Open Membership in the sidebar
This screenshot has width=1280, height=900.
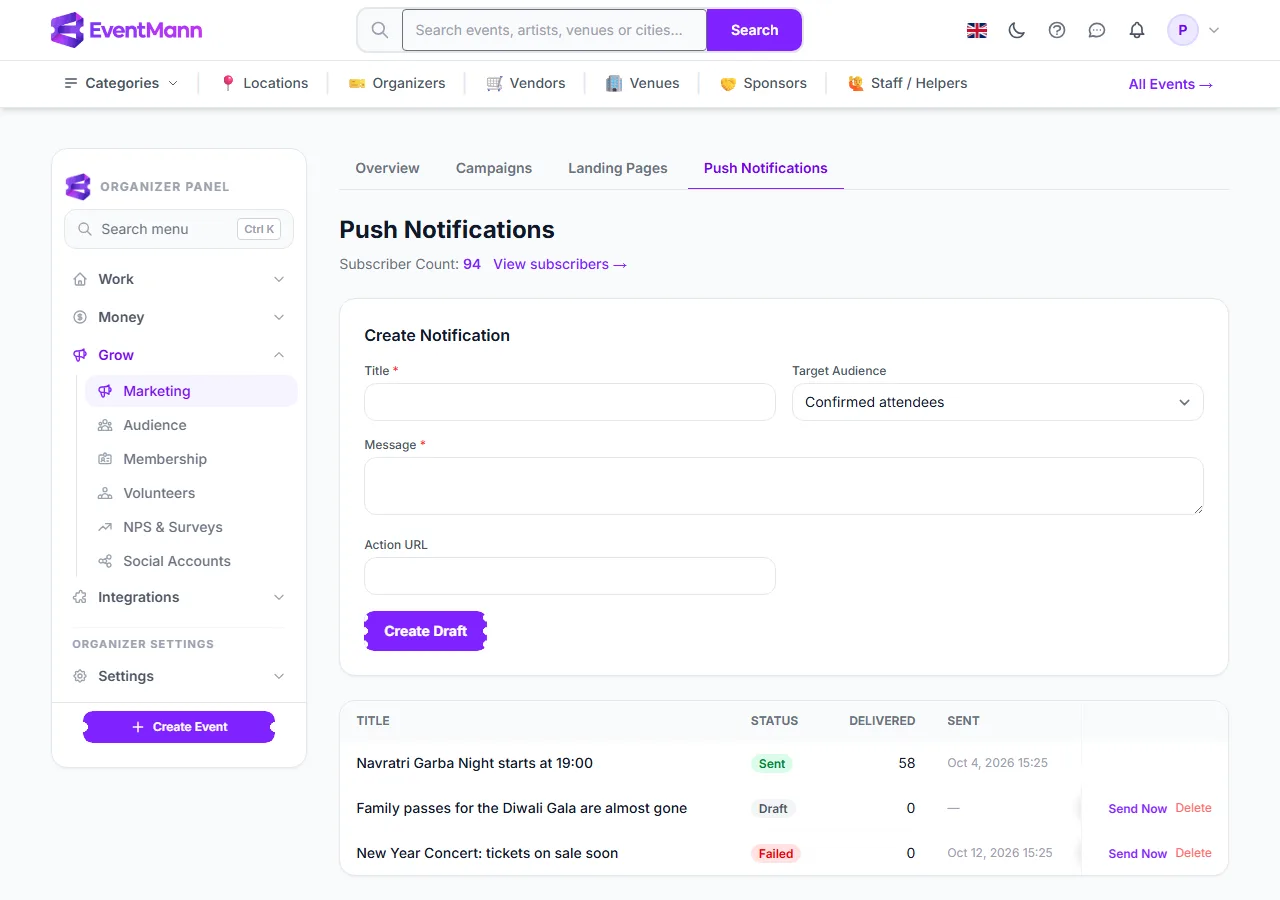(x=191, y=459)
